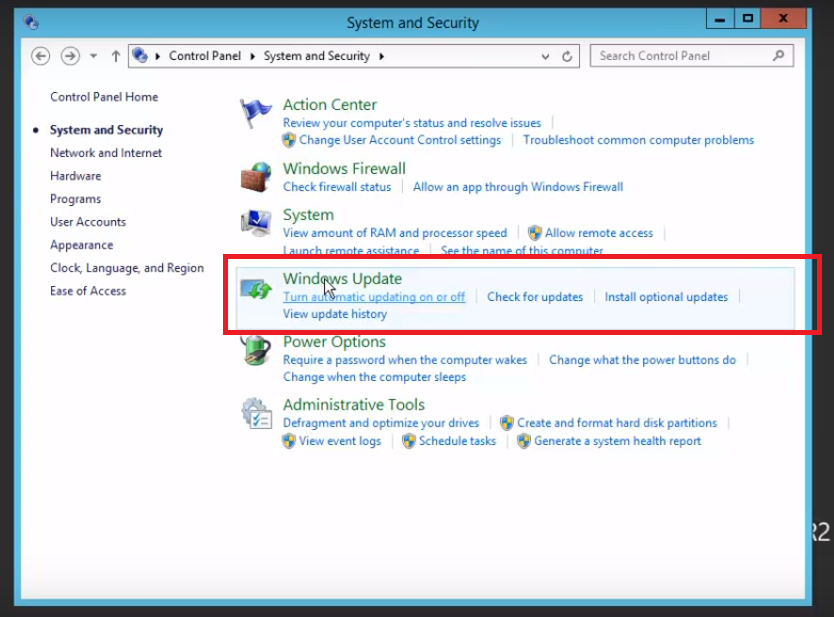This screenshot has width=834, height=617.
Task: Troubleshoot common computer problems
Action: (x=638, y=140)
